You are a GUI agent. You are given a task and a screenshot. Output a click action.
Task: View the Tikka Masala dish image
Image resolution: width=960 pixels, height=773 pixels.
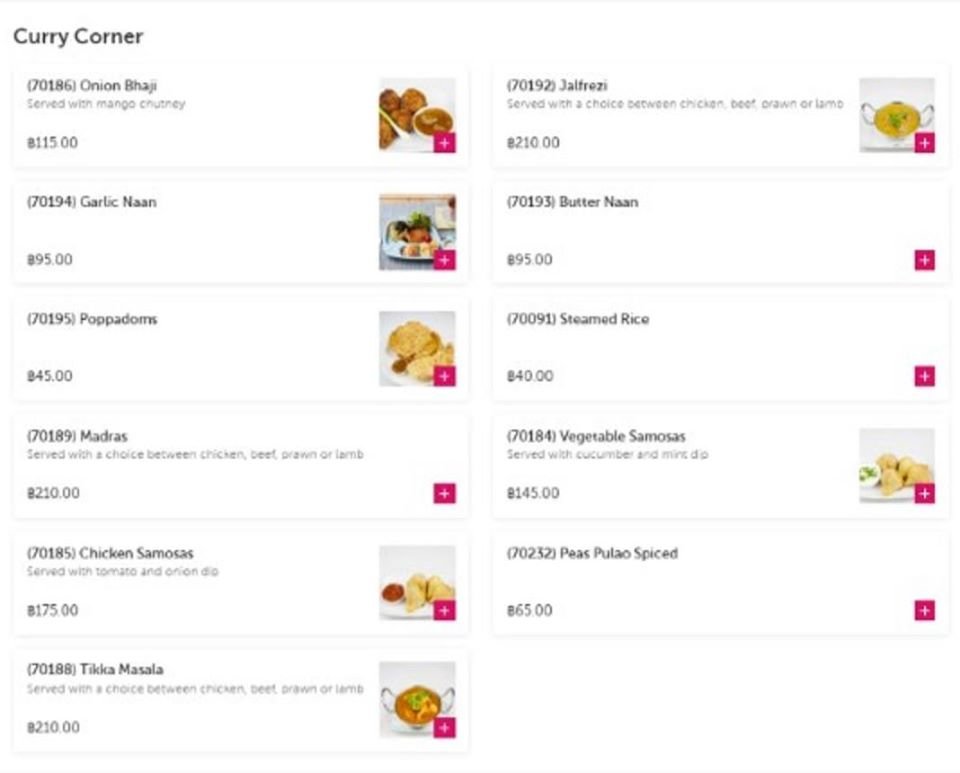417,700
